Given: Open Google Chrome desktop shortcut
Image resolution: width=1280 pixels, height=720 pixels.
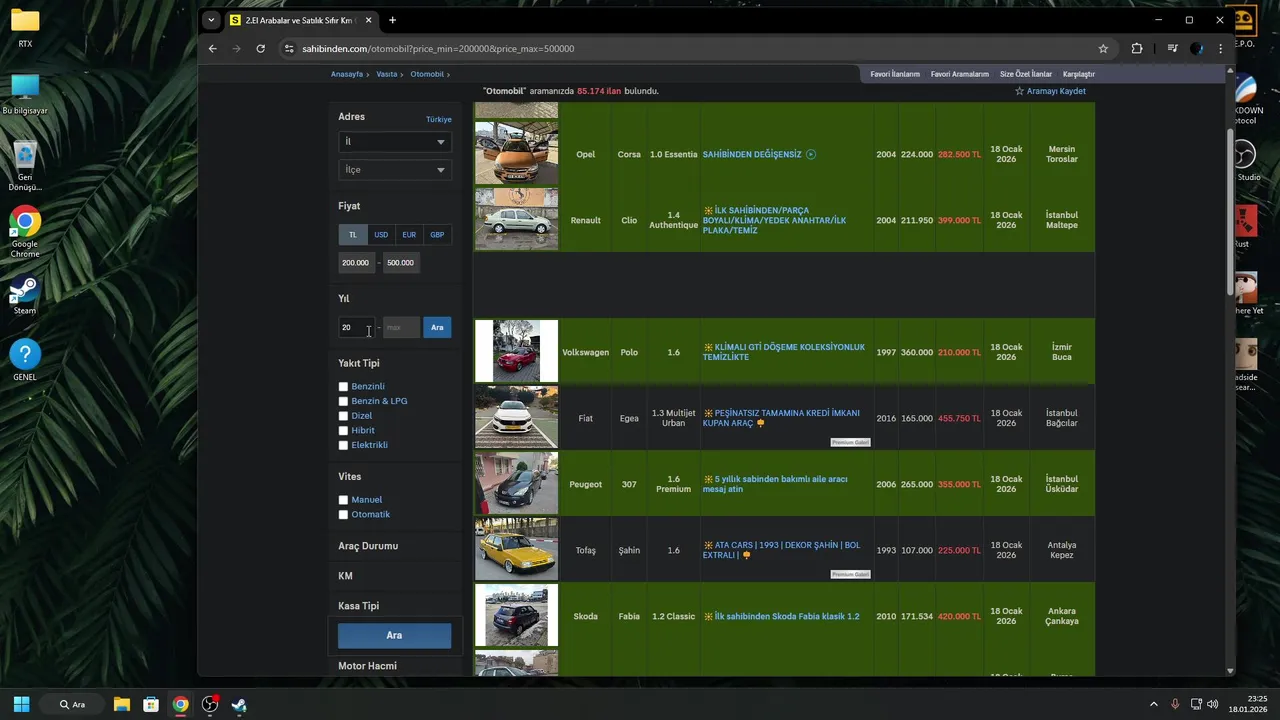Looking at the screenshot, I should pyautogui.click(x=25, y=232).
